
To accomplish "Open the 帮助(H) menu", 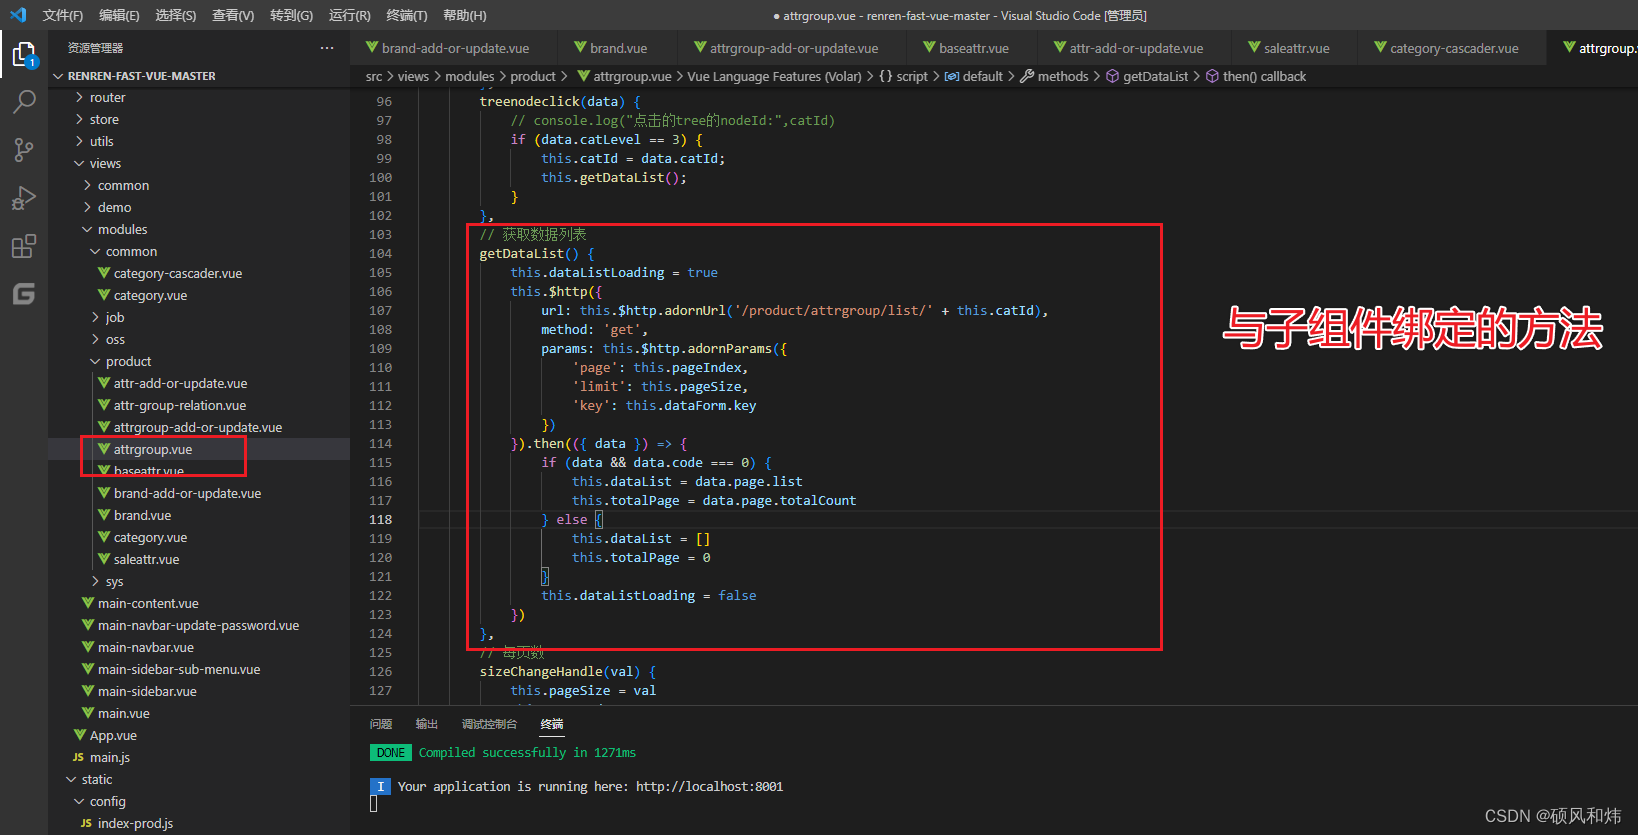I will pyautogui.click(x=465, y=15).
